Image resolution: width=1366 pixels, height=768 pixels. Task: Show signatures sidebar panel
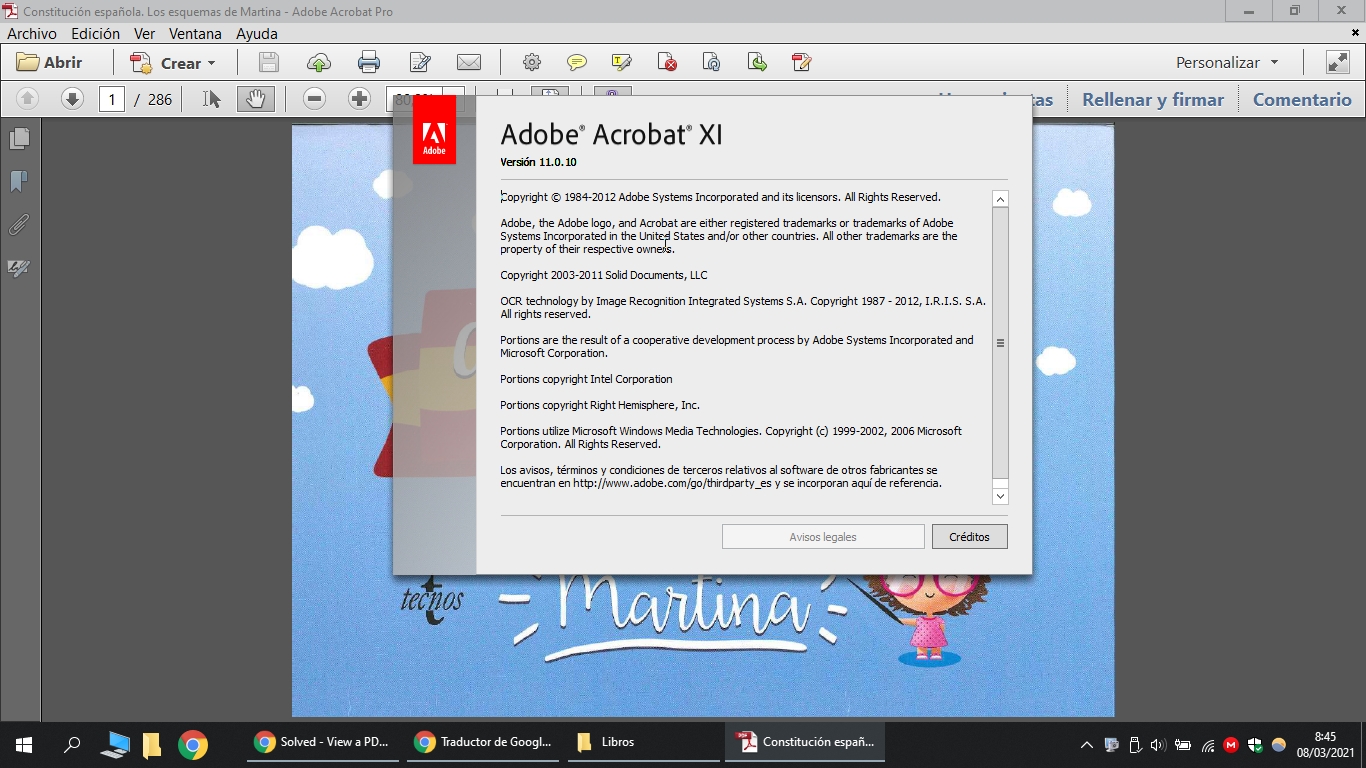click(19, 268)
